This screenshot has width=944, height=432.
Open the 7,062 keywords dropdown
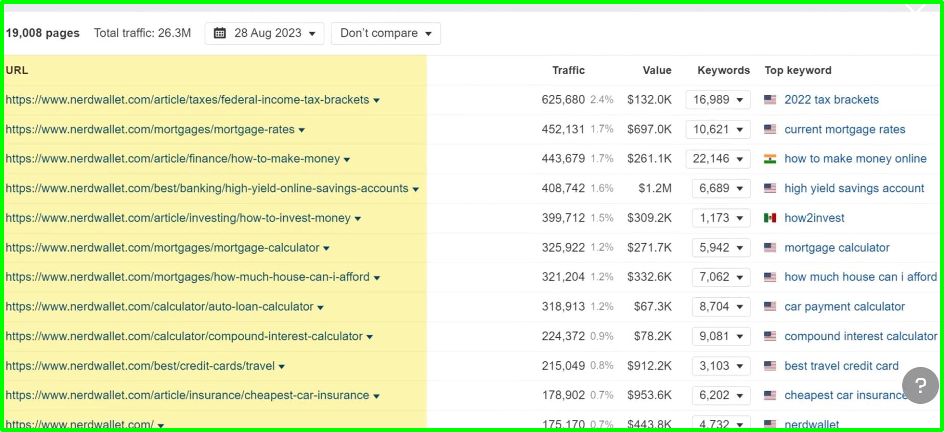coord(721,277)
